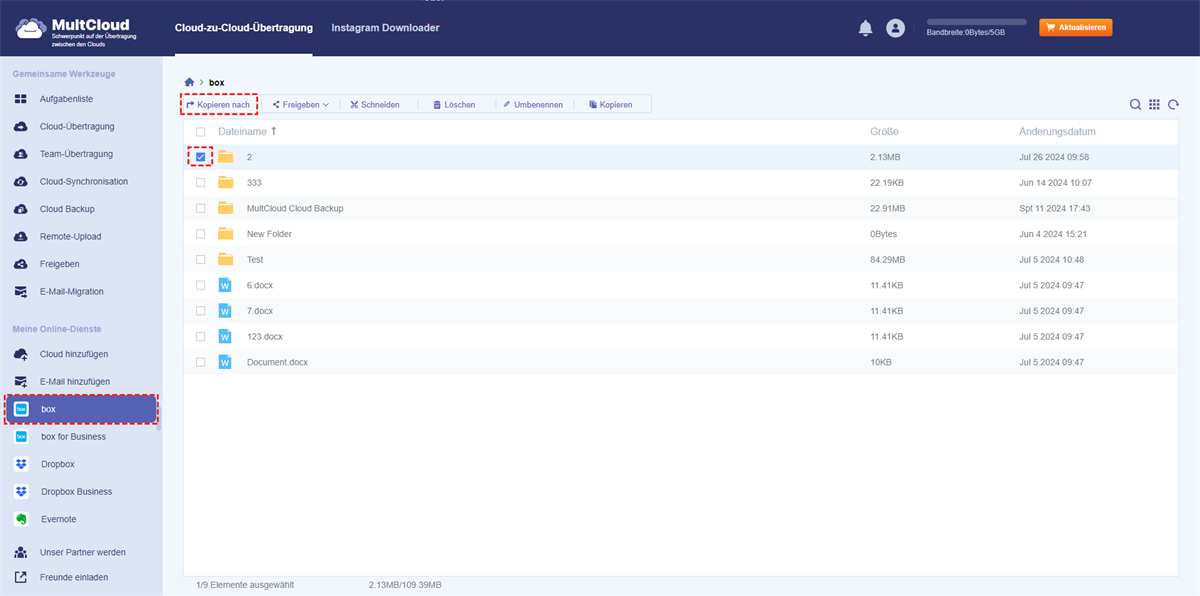Click the Word icon of 6.docx
Viewport: 1200px width, 596px height.
(x=225, y=285)
